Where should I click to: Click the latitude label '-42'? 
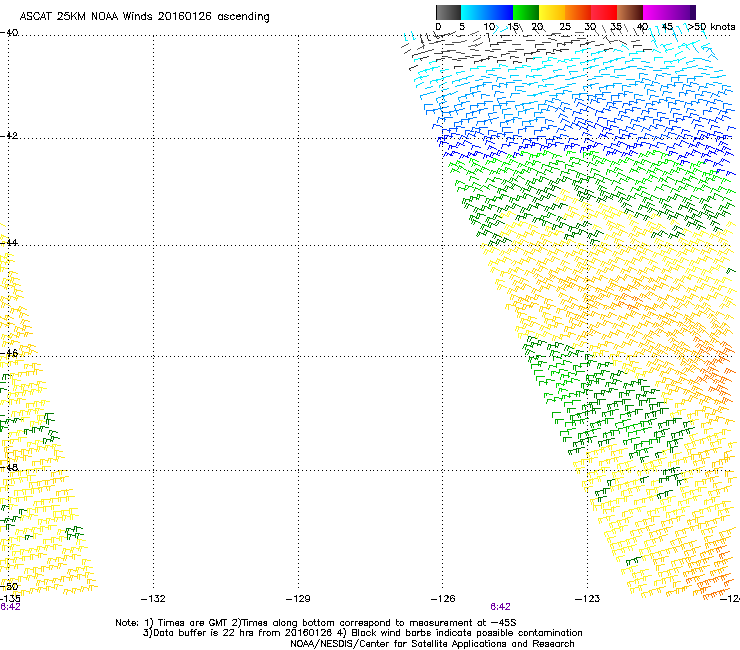click(x=9, y=135)
